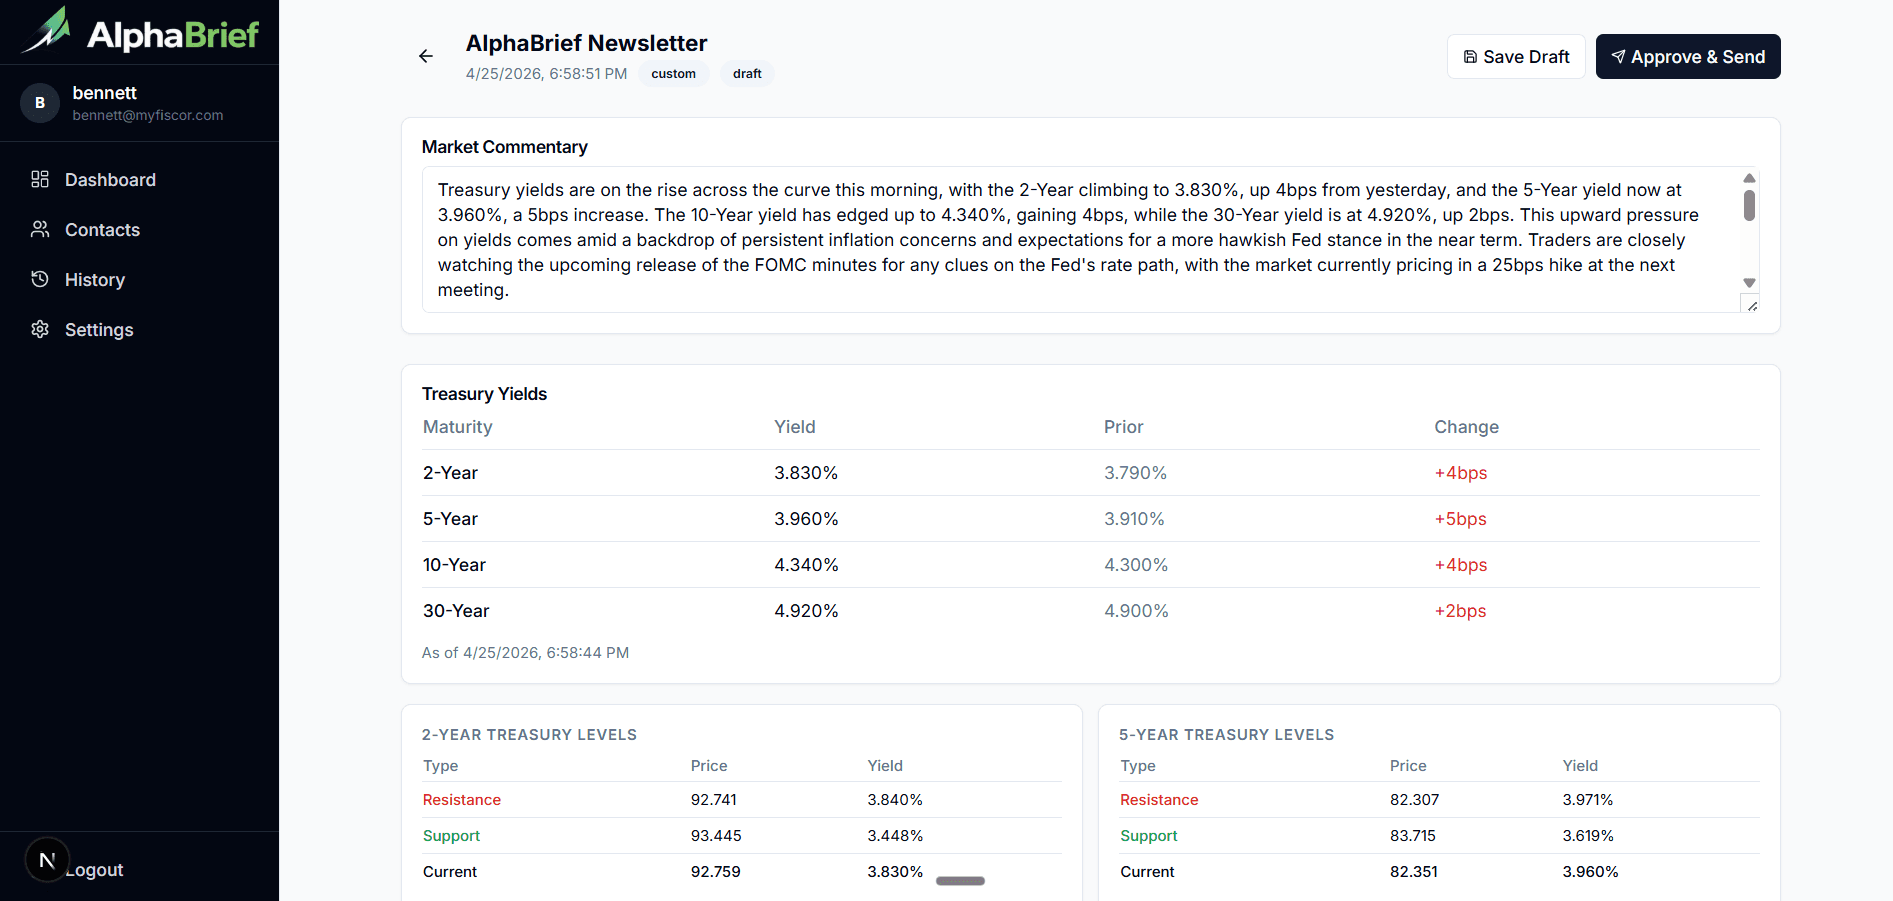Click the draft status badge
The width and height of the screenshot is (1893, 901).
(x=747, y=74)
